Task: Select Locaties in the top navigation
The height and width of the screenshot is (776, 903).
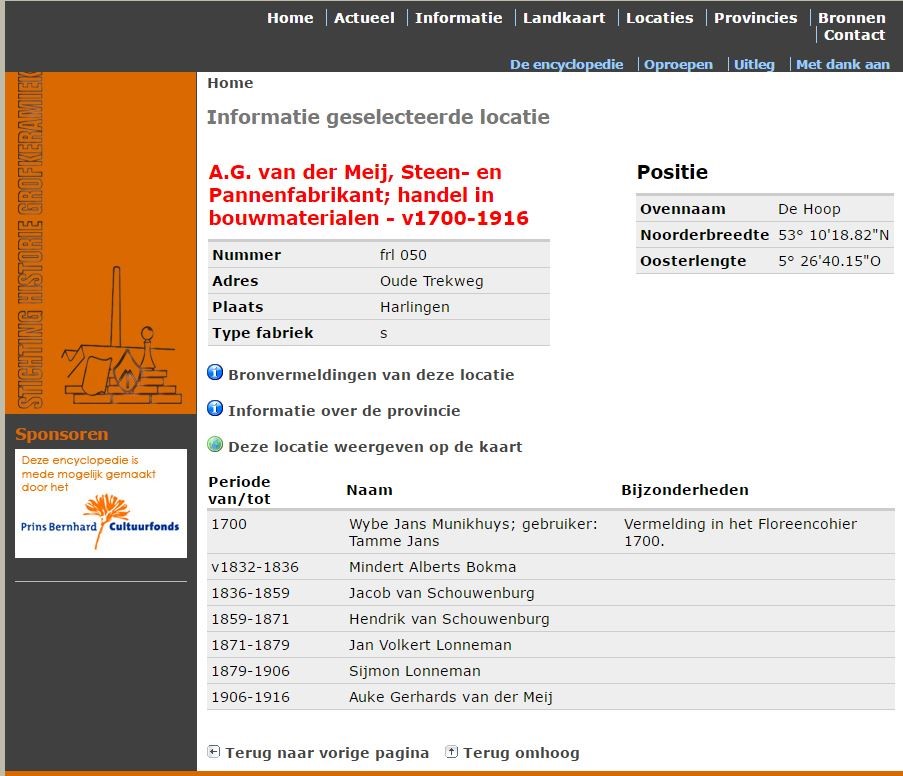Action: 659,18
